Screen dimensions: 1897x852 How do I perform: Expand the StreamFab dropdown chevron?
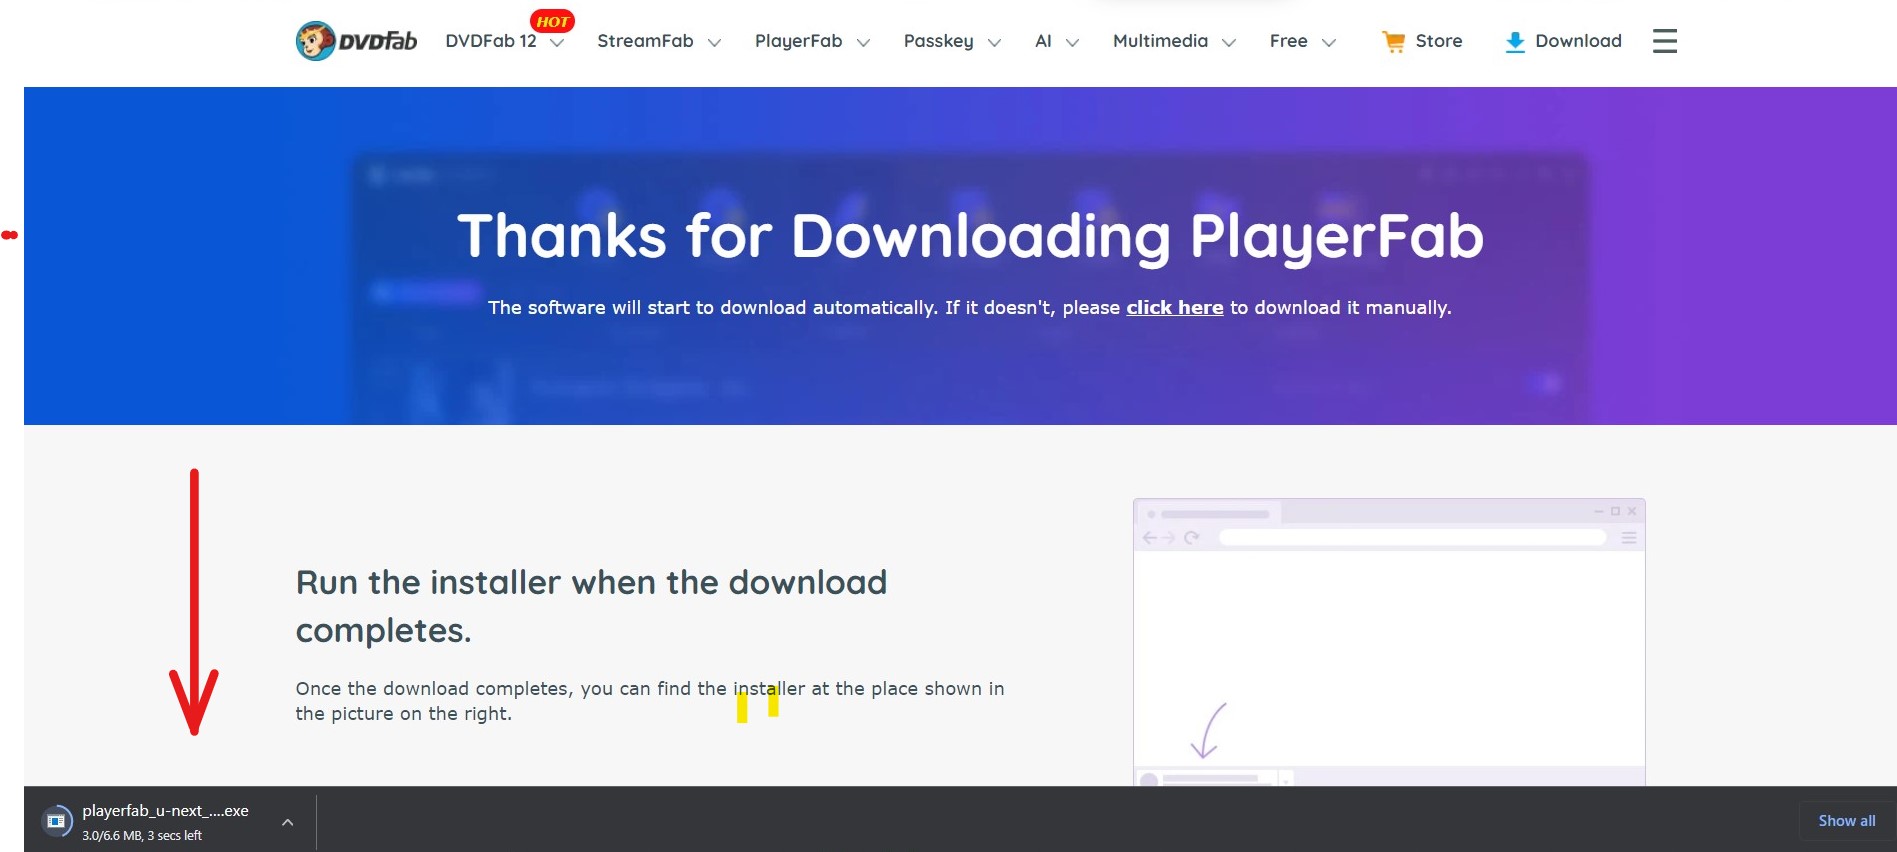pyautogui.click(x=714, y=43)
